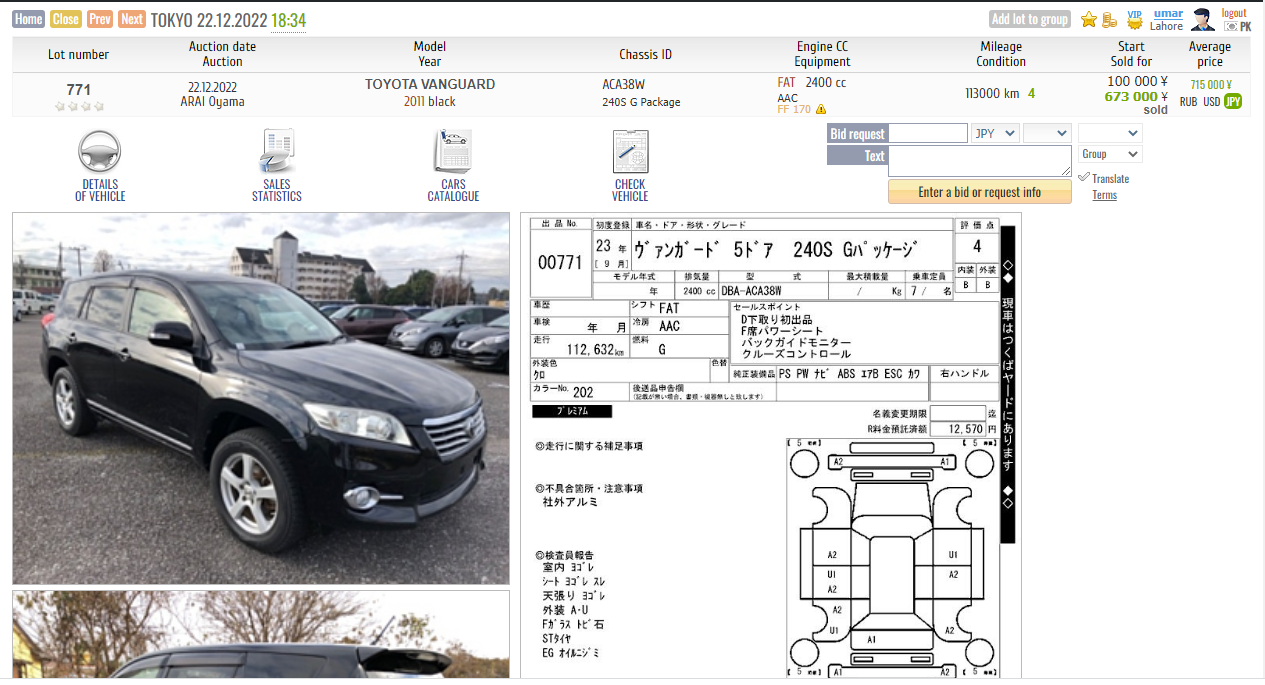
Task: Toggle the Translate checkmark
Action: pos(1084,177)
